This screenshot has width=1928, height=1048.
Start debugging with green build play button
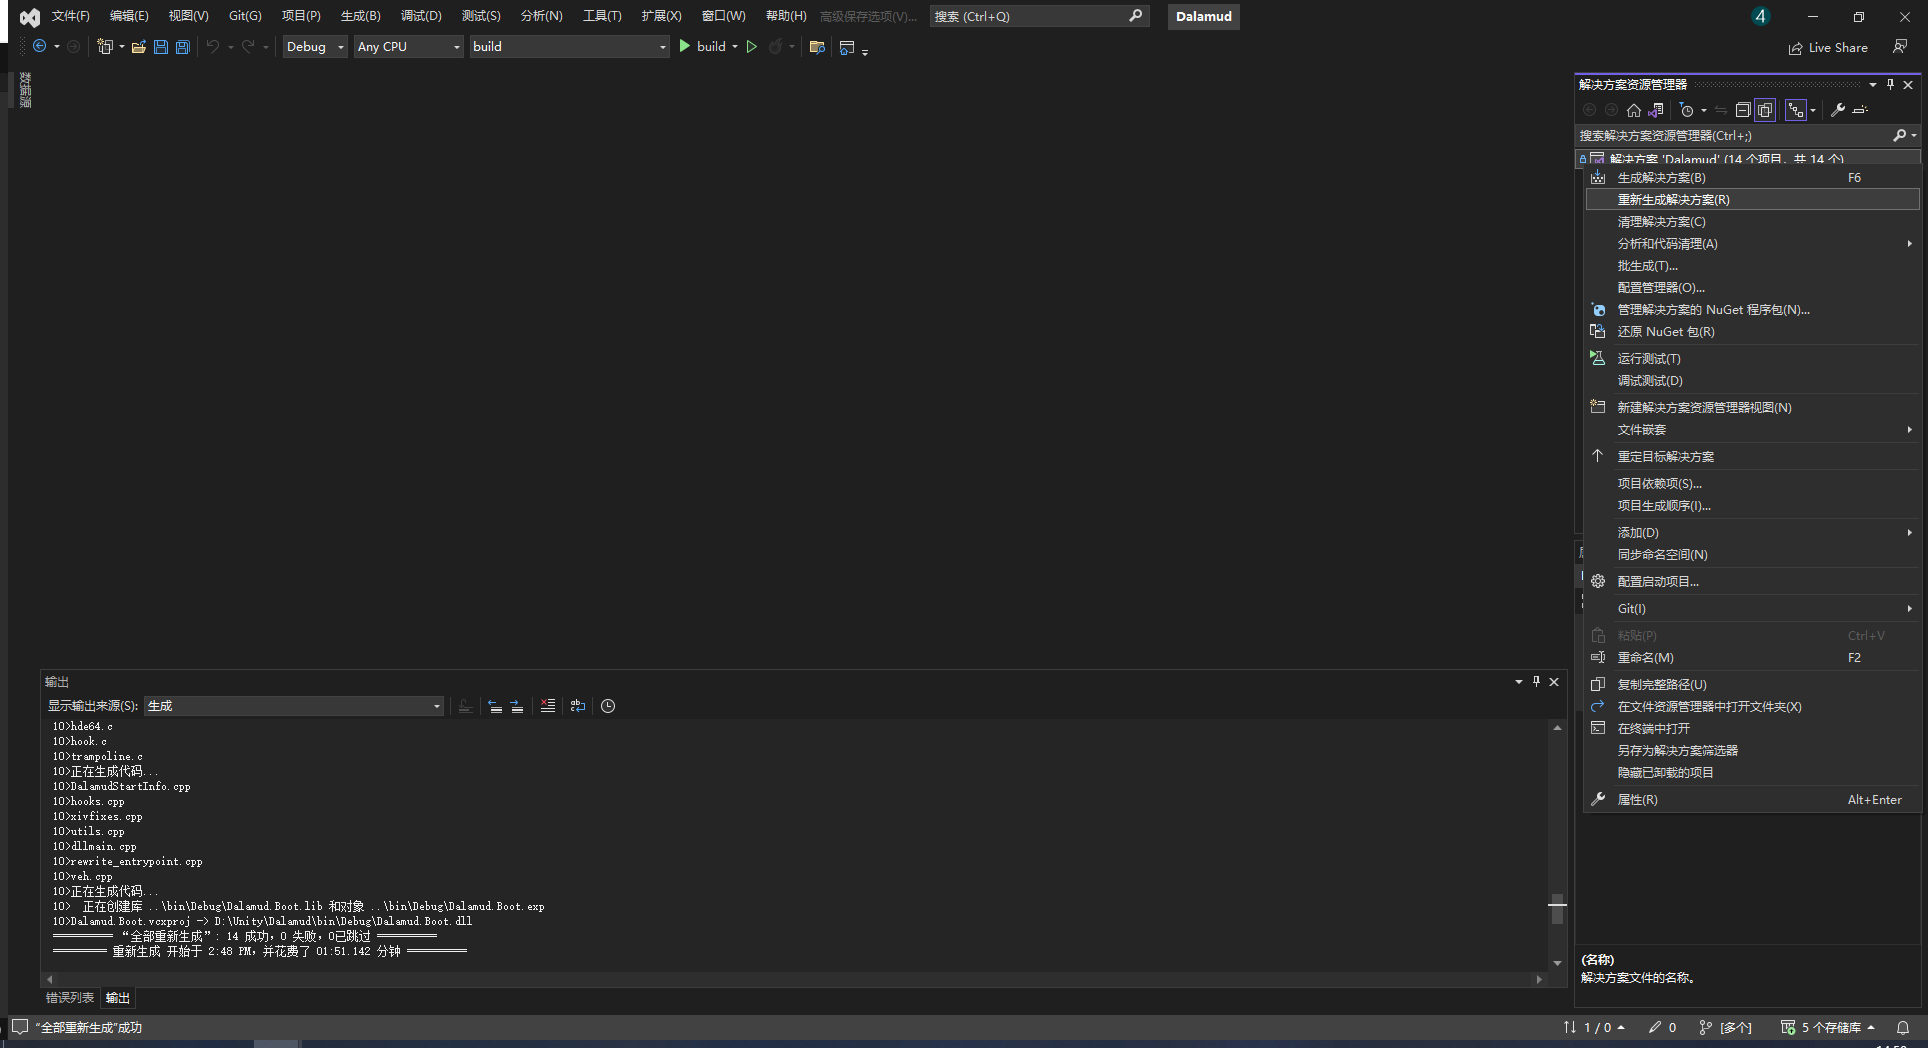703,46
